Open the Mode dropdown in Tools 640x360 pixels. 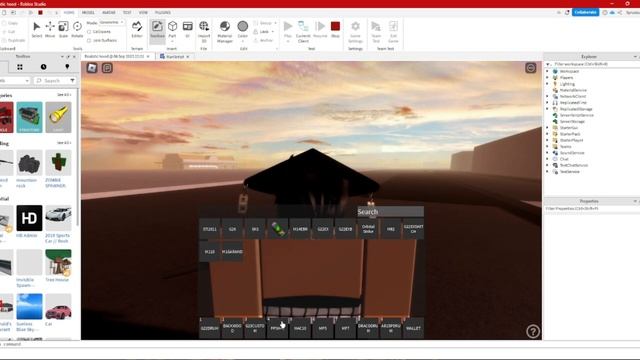point(111,22)
